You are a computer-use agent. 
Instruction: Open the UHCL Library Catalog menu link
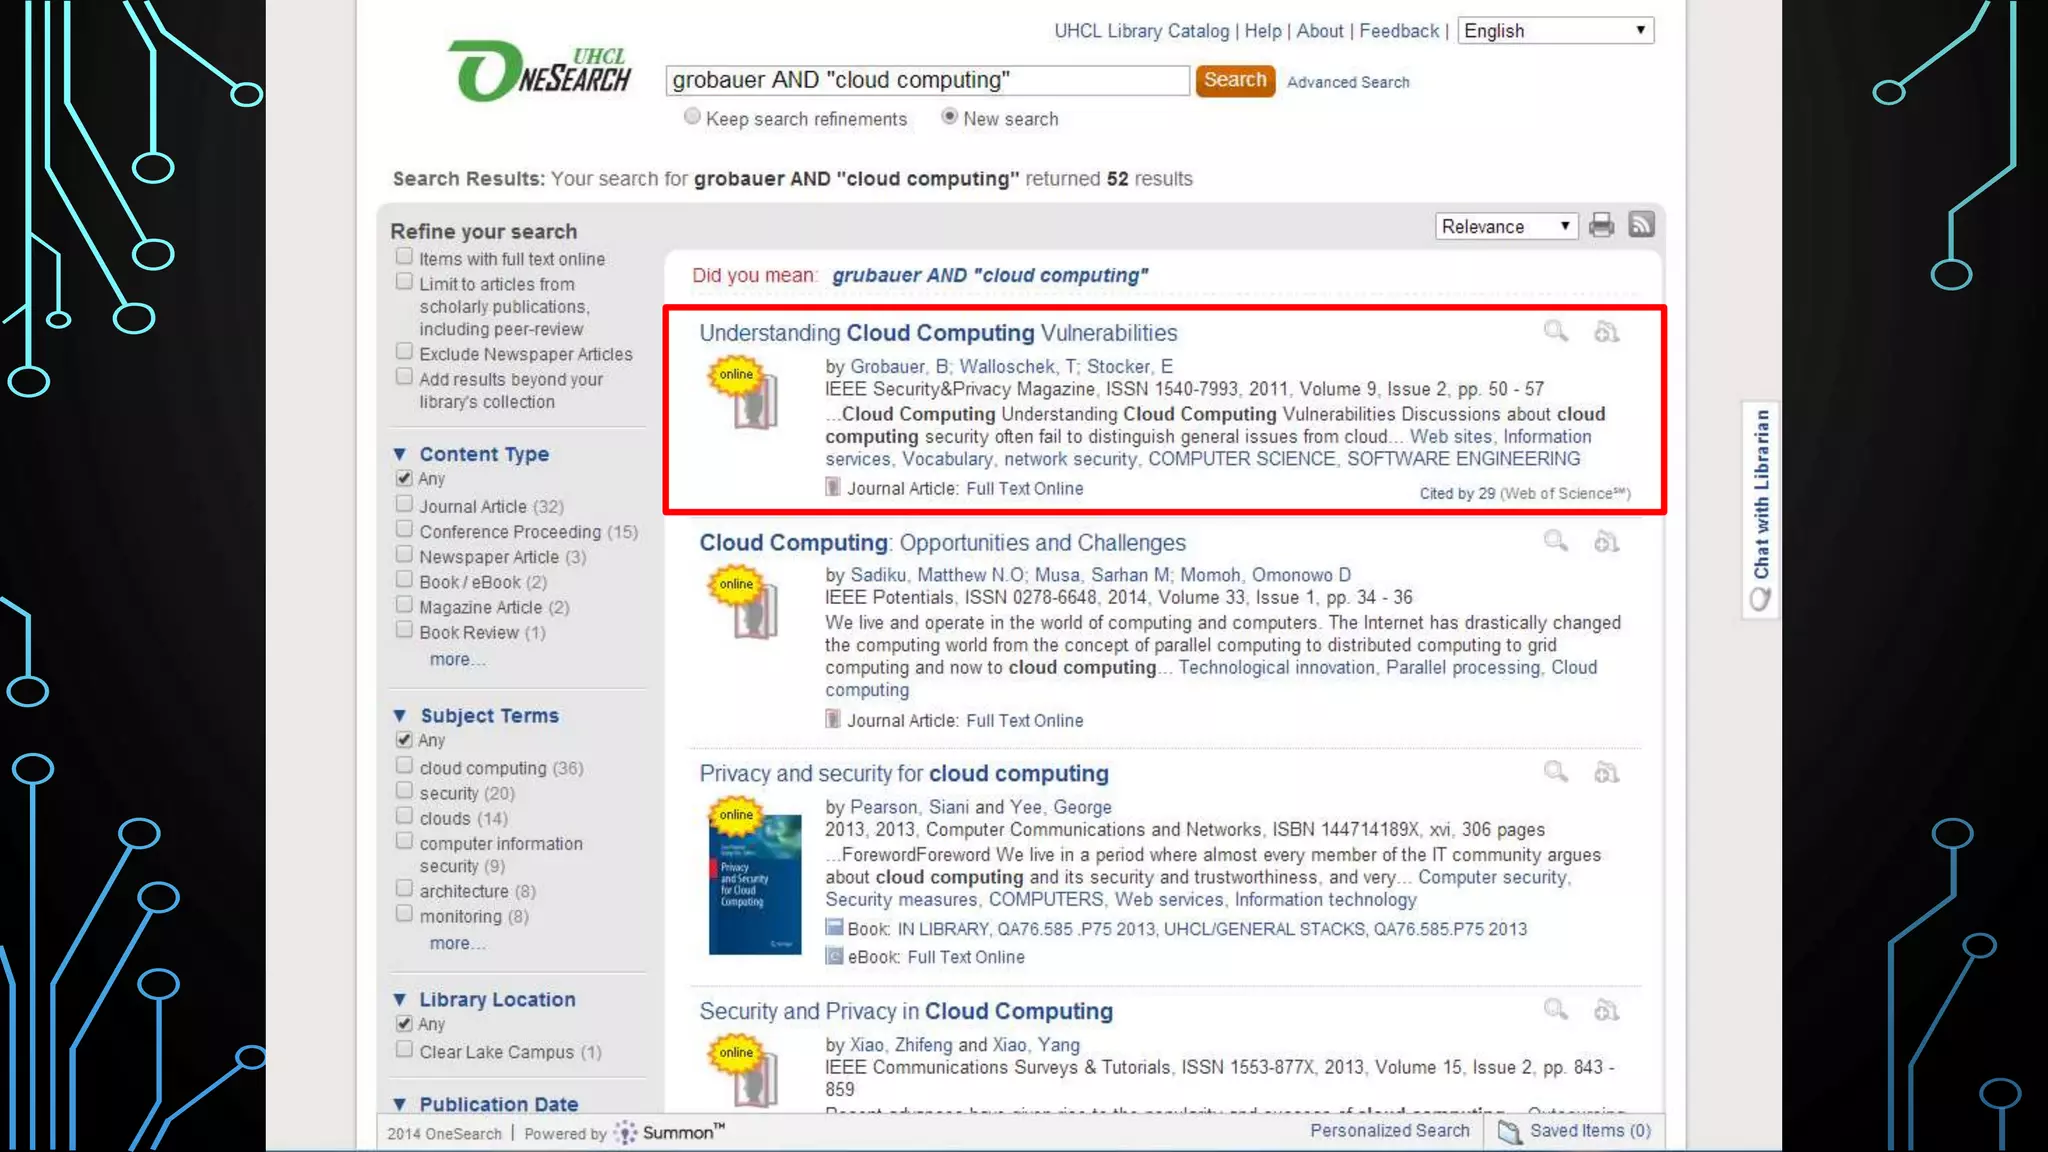pos(1141,31)
